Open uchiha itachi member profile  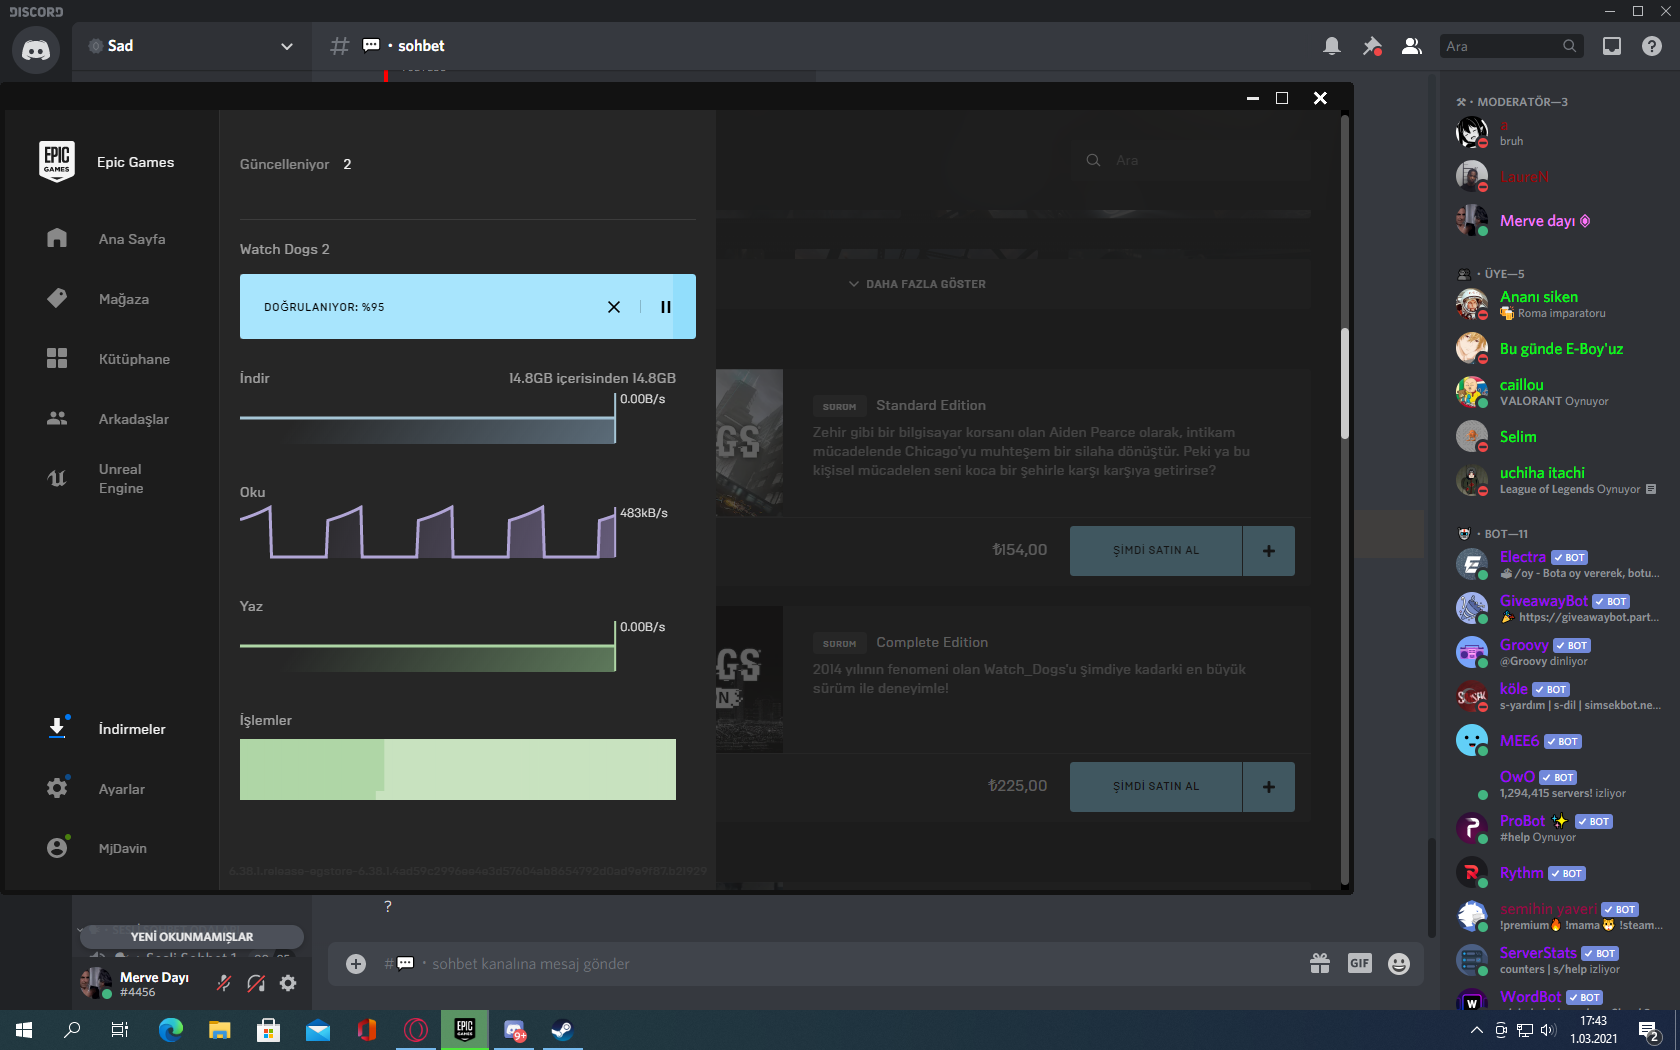coord(1560,480)
